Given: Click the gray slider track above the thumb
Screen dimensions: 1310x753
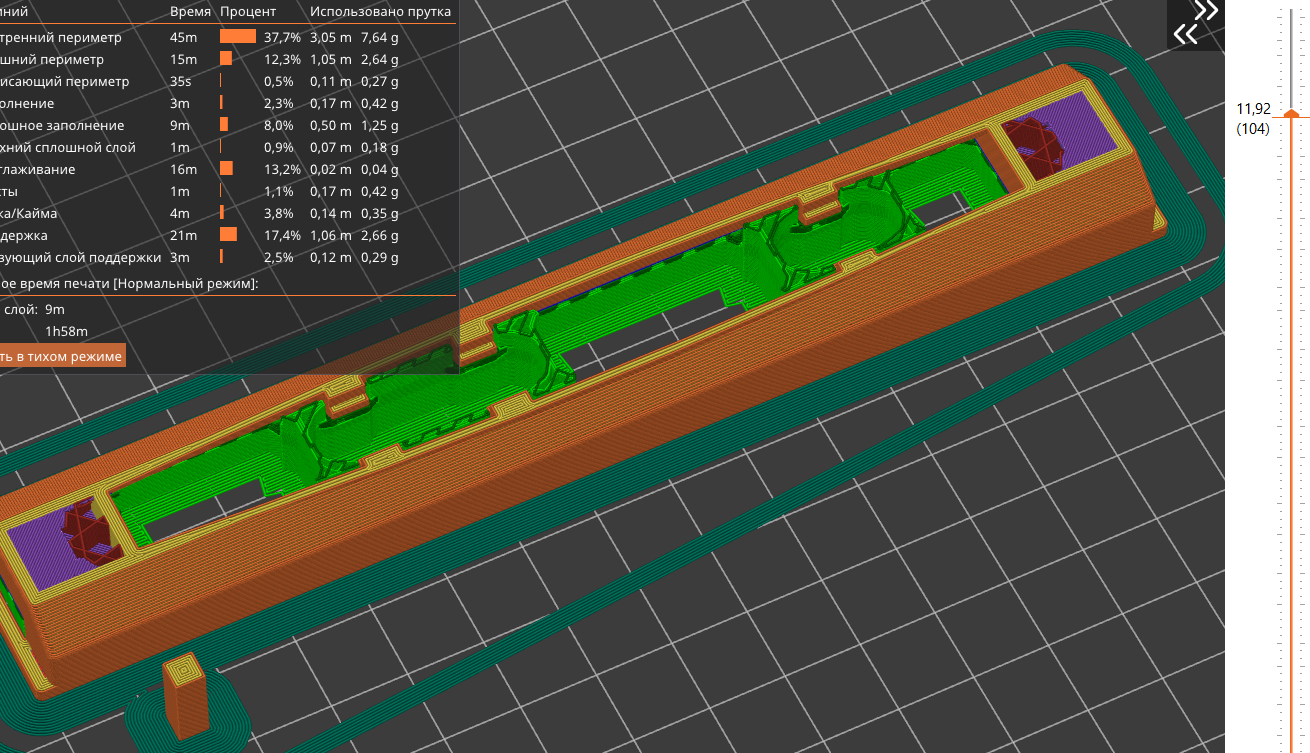Looking at the screenshot, I should click(x=1293, y=57).
